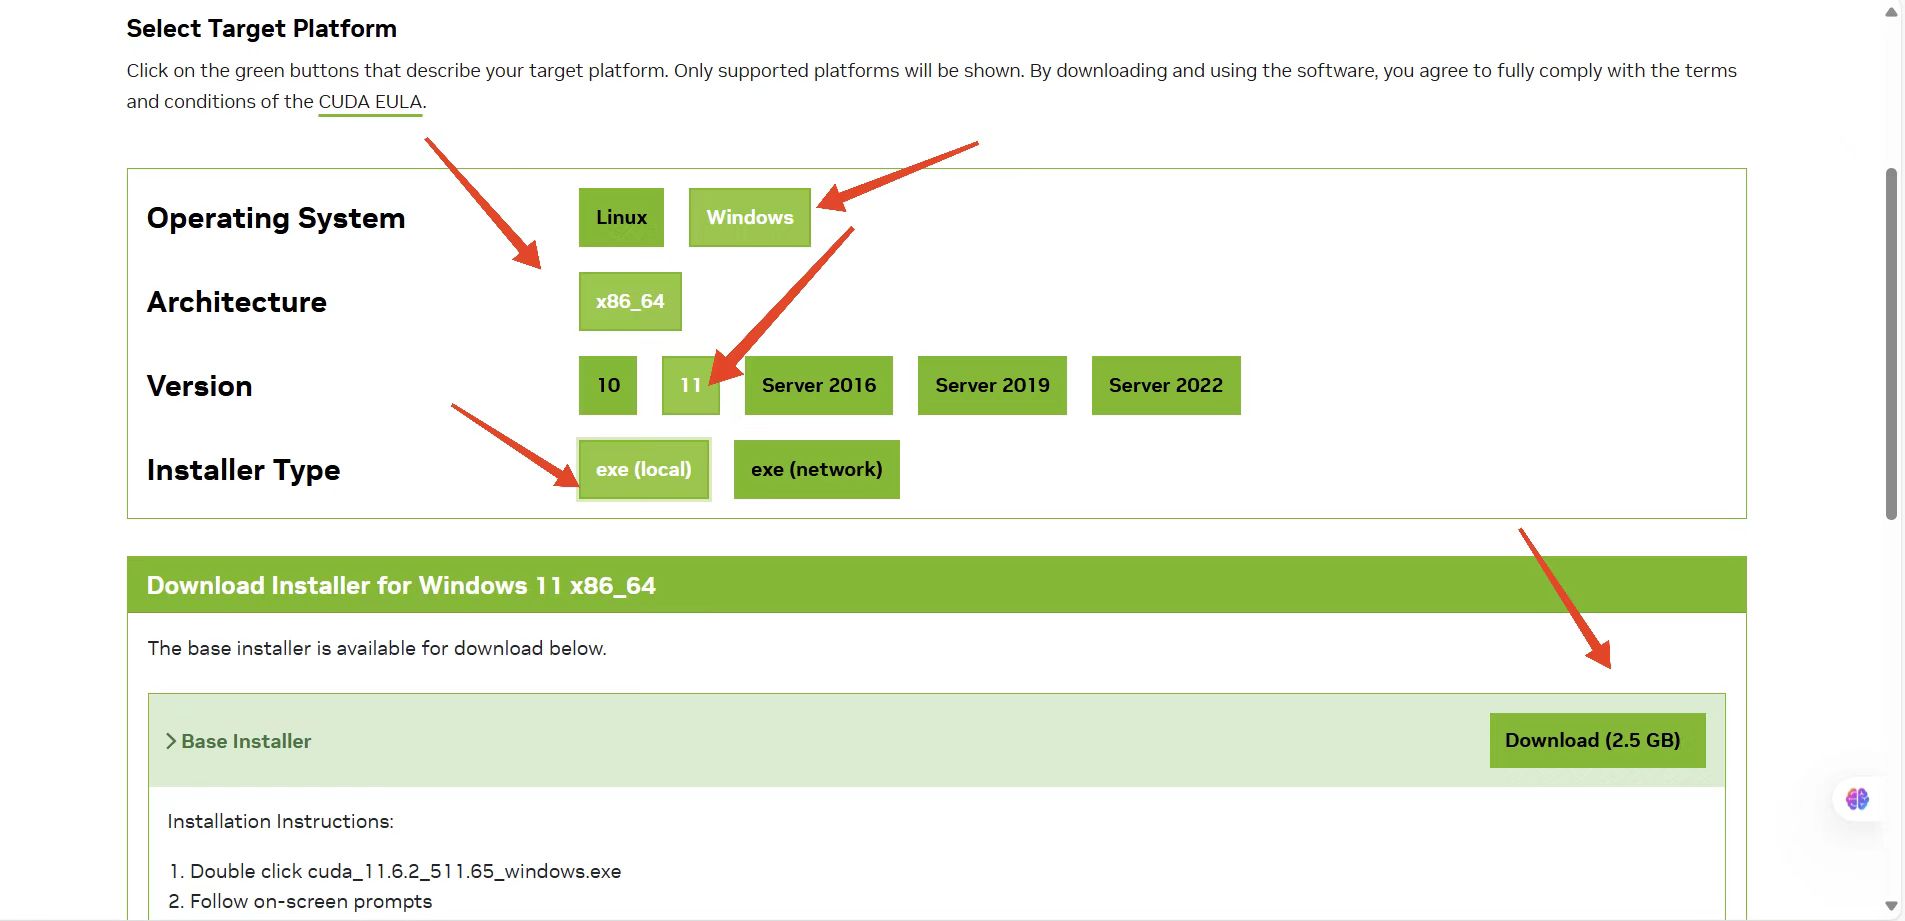Click the cuda_11.6.2_511.65_windows.exe instruction line
Image resolution: width=1905 pixels, height=921 pixels.
[x=395, y=871]
